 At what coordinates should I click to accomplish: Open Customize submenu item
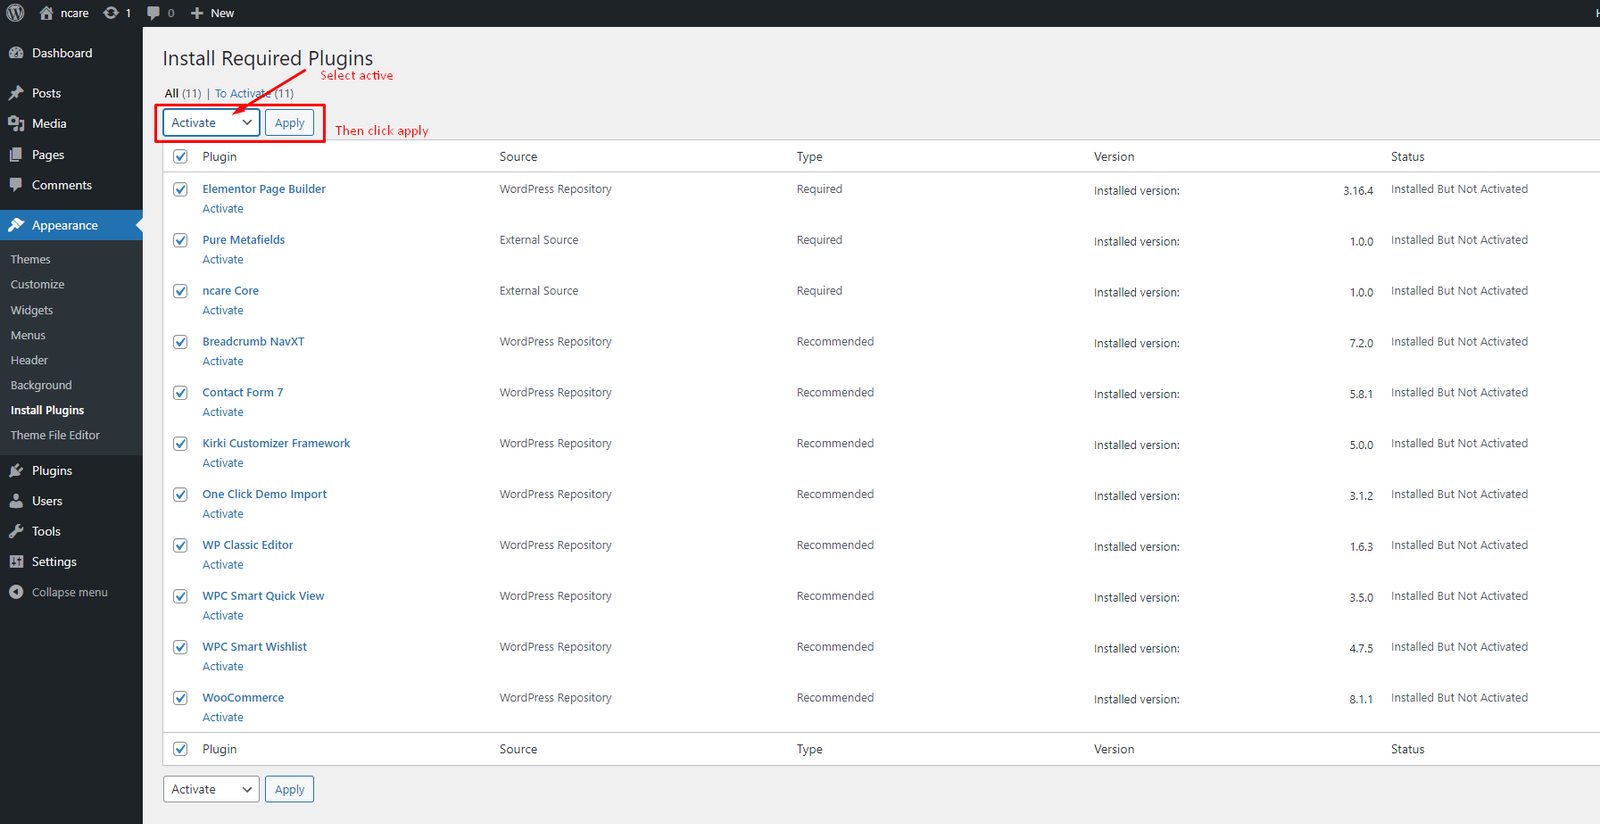(x=37, y=284)
